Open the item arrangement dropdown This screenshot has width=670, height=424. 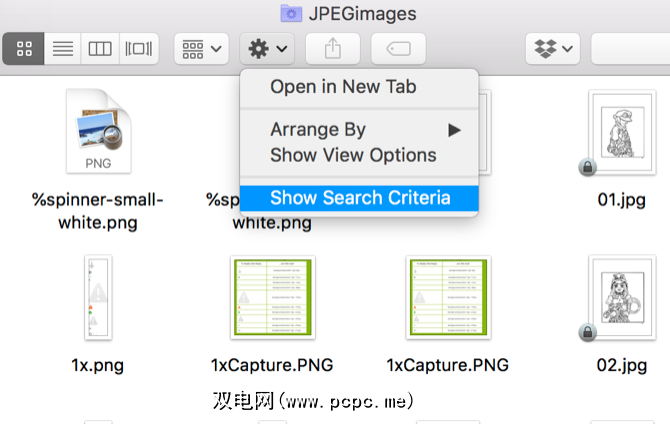coord(202,48)
